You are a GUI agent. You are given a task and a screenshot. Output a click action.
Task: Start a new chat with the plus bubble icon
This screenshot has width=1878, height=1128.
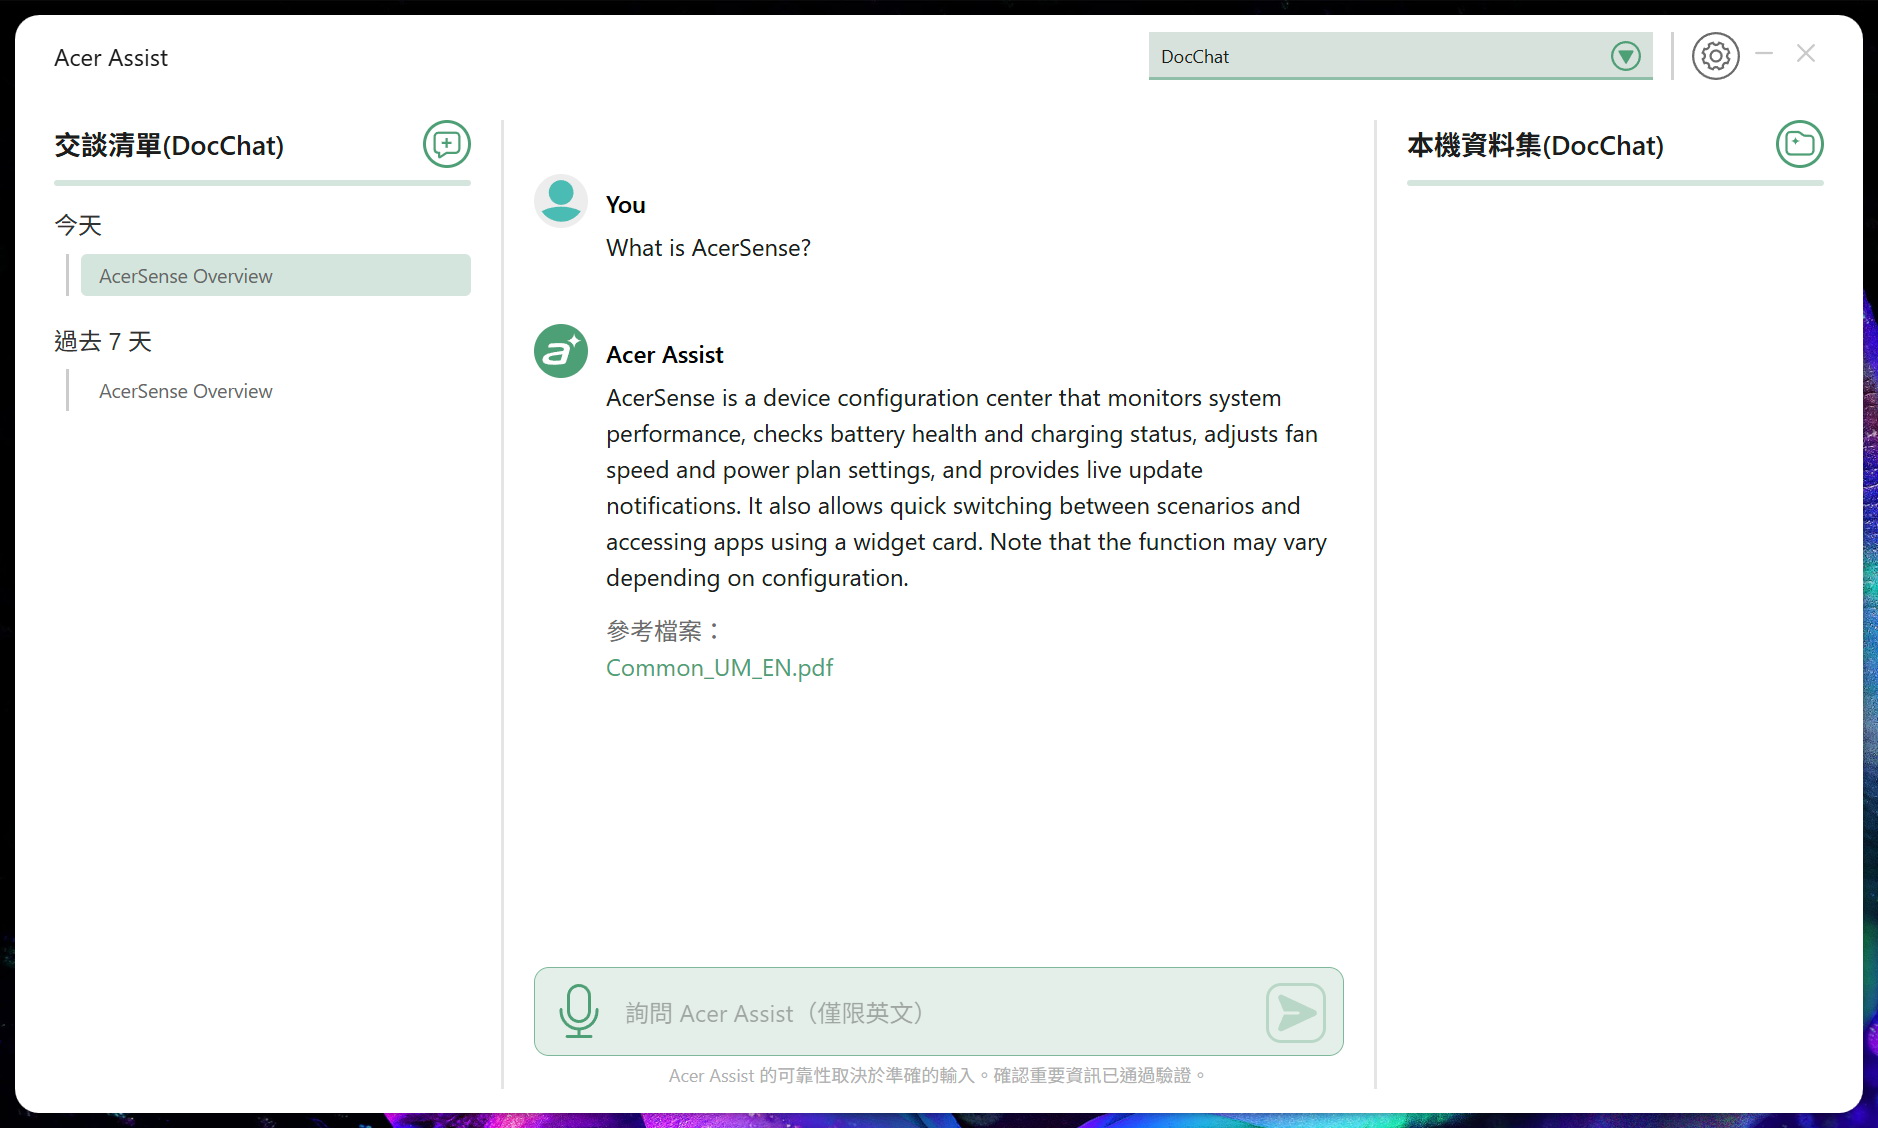tap(446, 144)
